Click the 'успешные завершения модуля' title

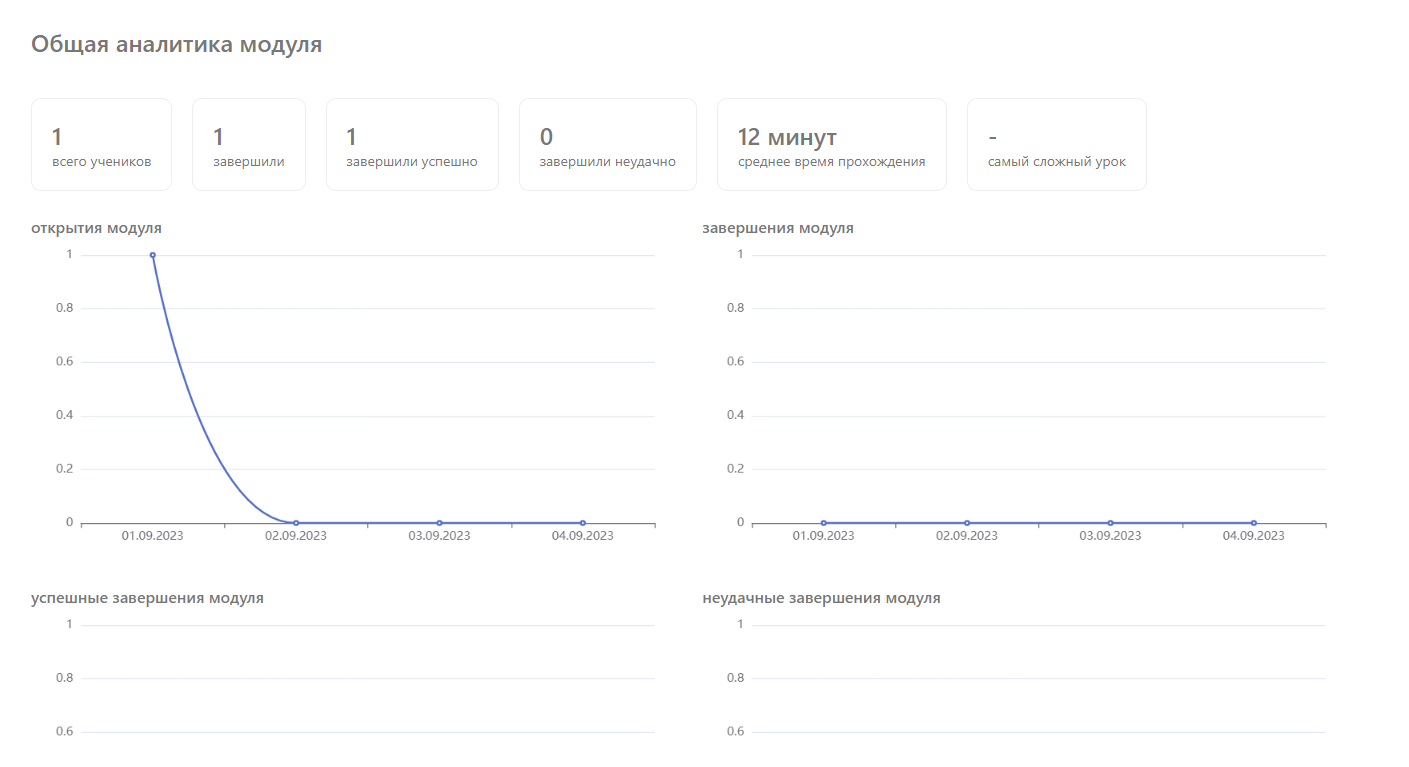tap(147, 598)
